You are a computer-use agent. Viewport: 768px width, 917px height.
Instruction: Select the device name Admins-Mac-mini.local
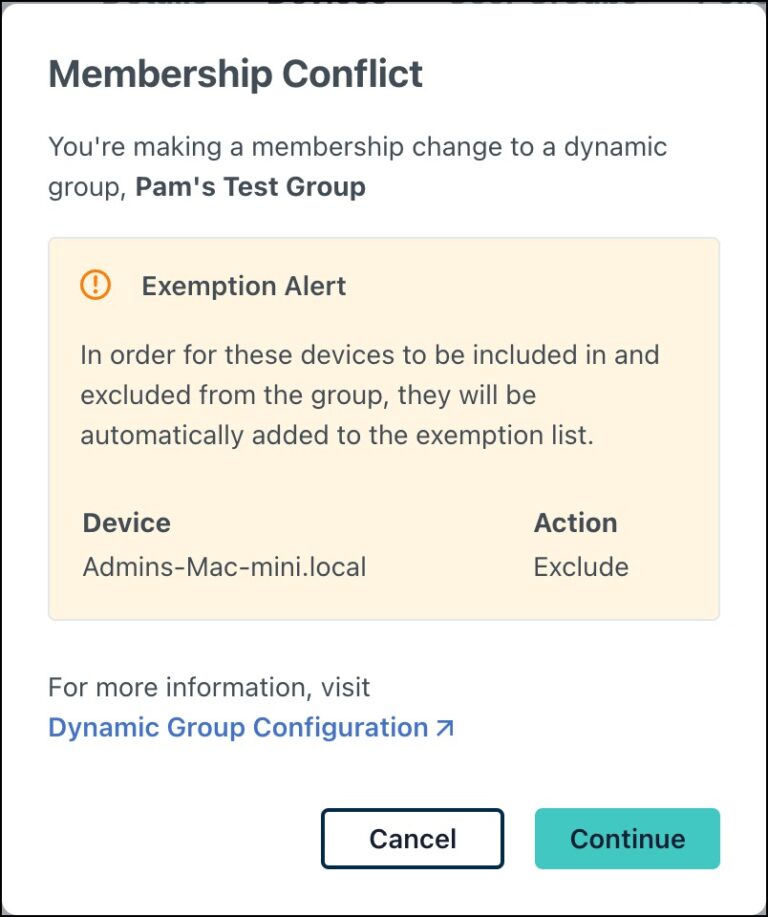[225, 567]
